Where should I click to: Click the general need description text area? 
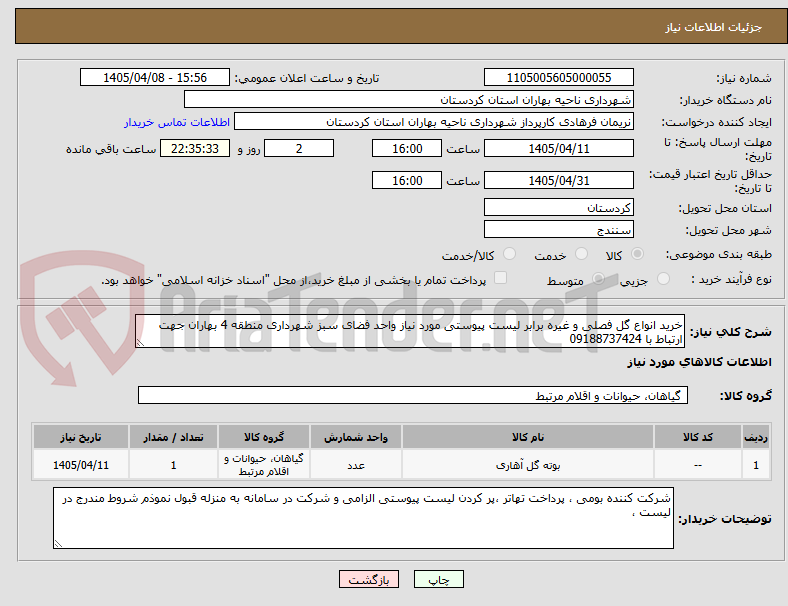[410, 332]
